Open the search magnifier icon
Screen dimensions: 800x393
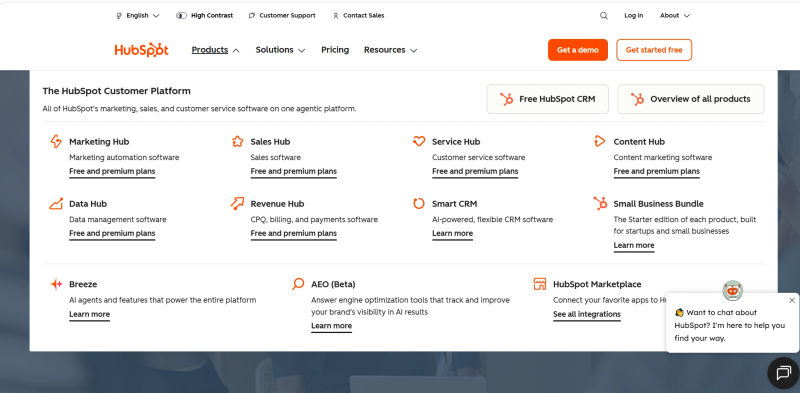(604, 16)
